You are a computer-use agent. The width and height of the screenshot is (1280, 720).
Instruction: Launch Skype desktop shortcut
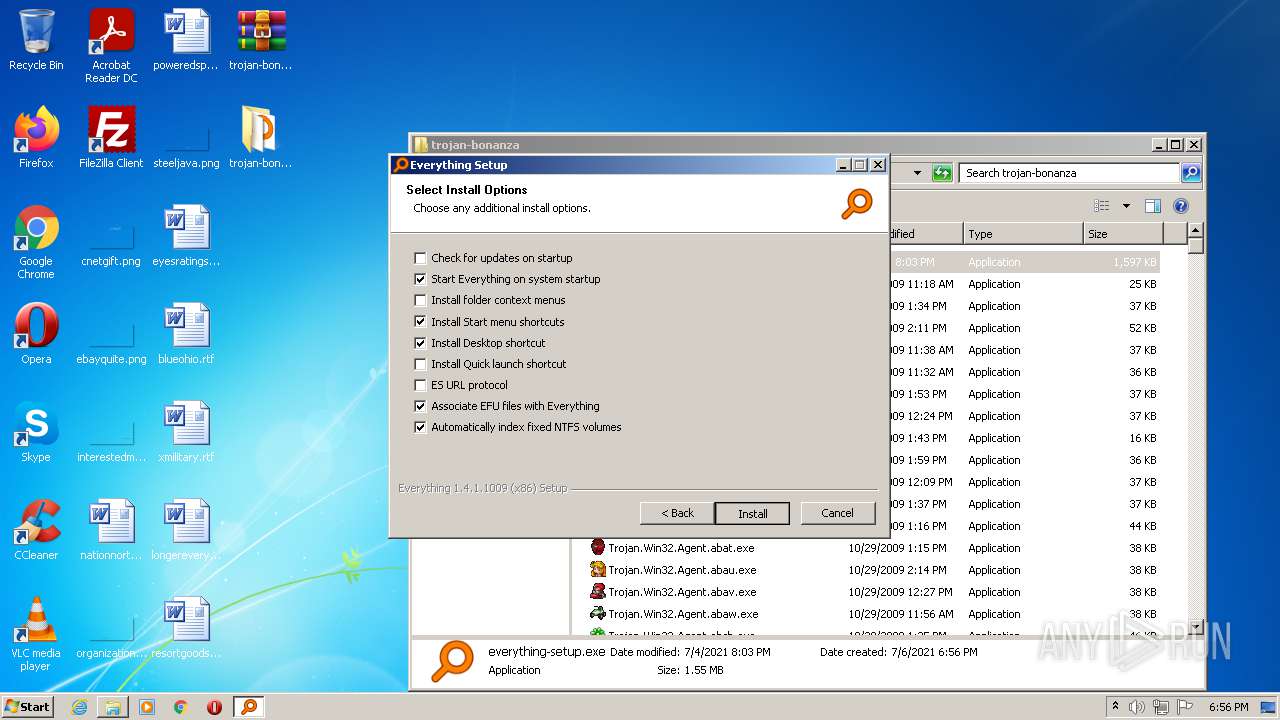[36, 432]
